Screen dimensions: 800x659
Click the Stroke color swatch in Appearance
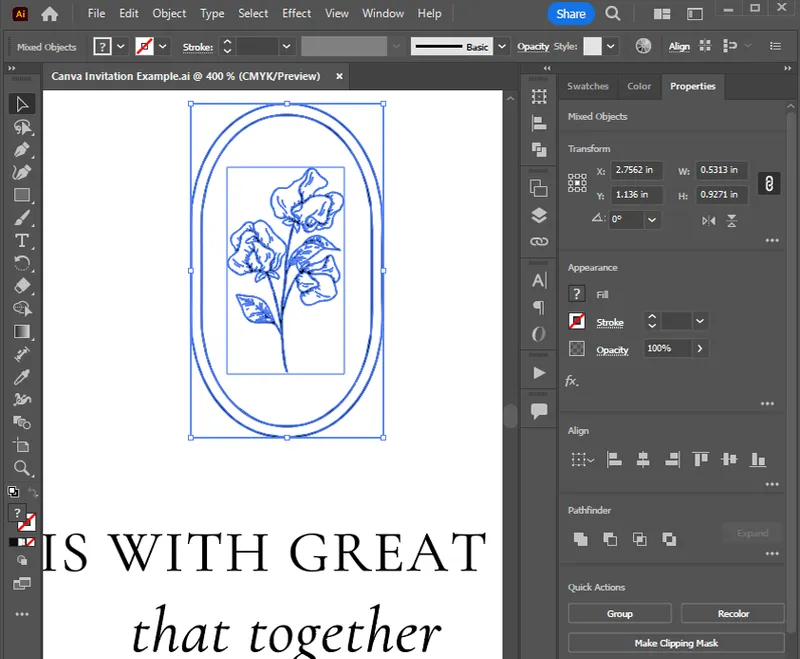click(x=577, y=321)
